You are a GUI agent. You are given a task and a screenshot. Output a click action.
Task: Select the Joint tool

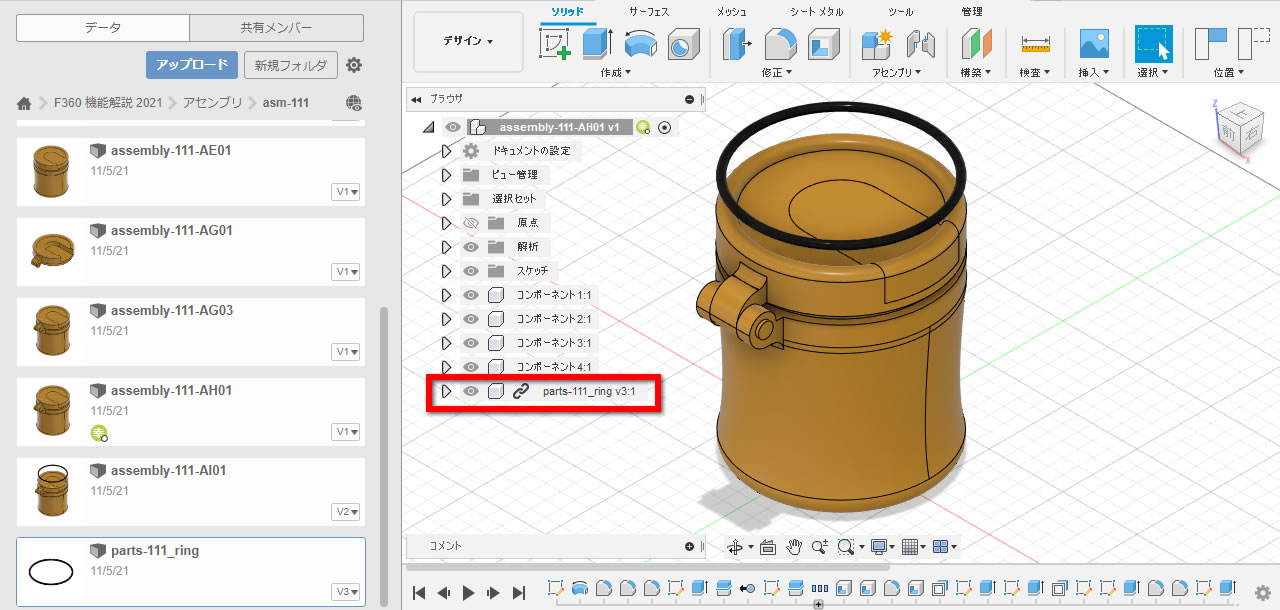[920, 44]
